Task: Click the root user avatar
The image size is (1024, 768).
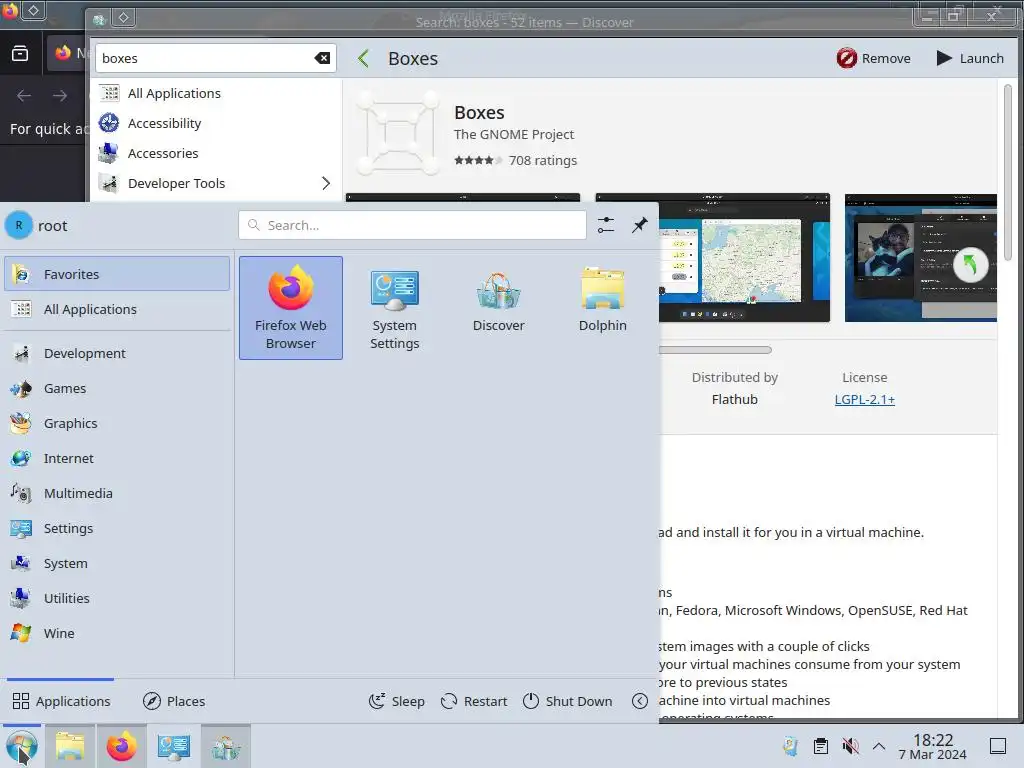Action: 19,225
